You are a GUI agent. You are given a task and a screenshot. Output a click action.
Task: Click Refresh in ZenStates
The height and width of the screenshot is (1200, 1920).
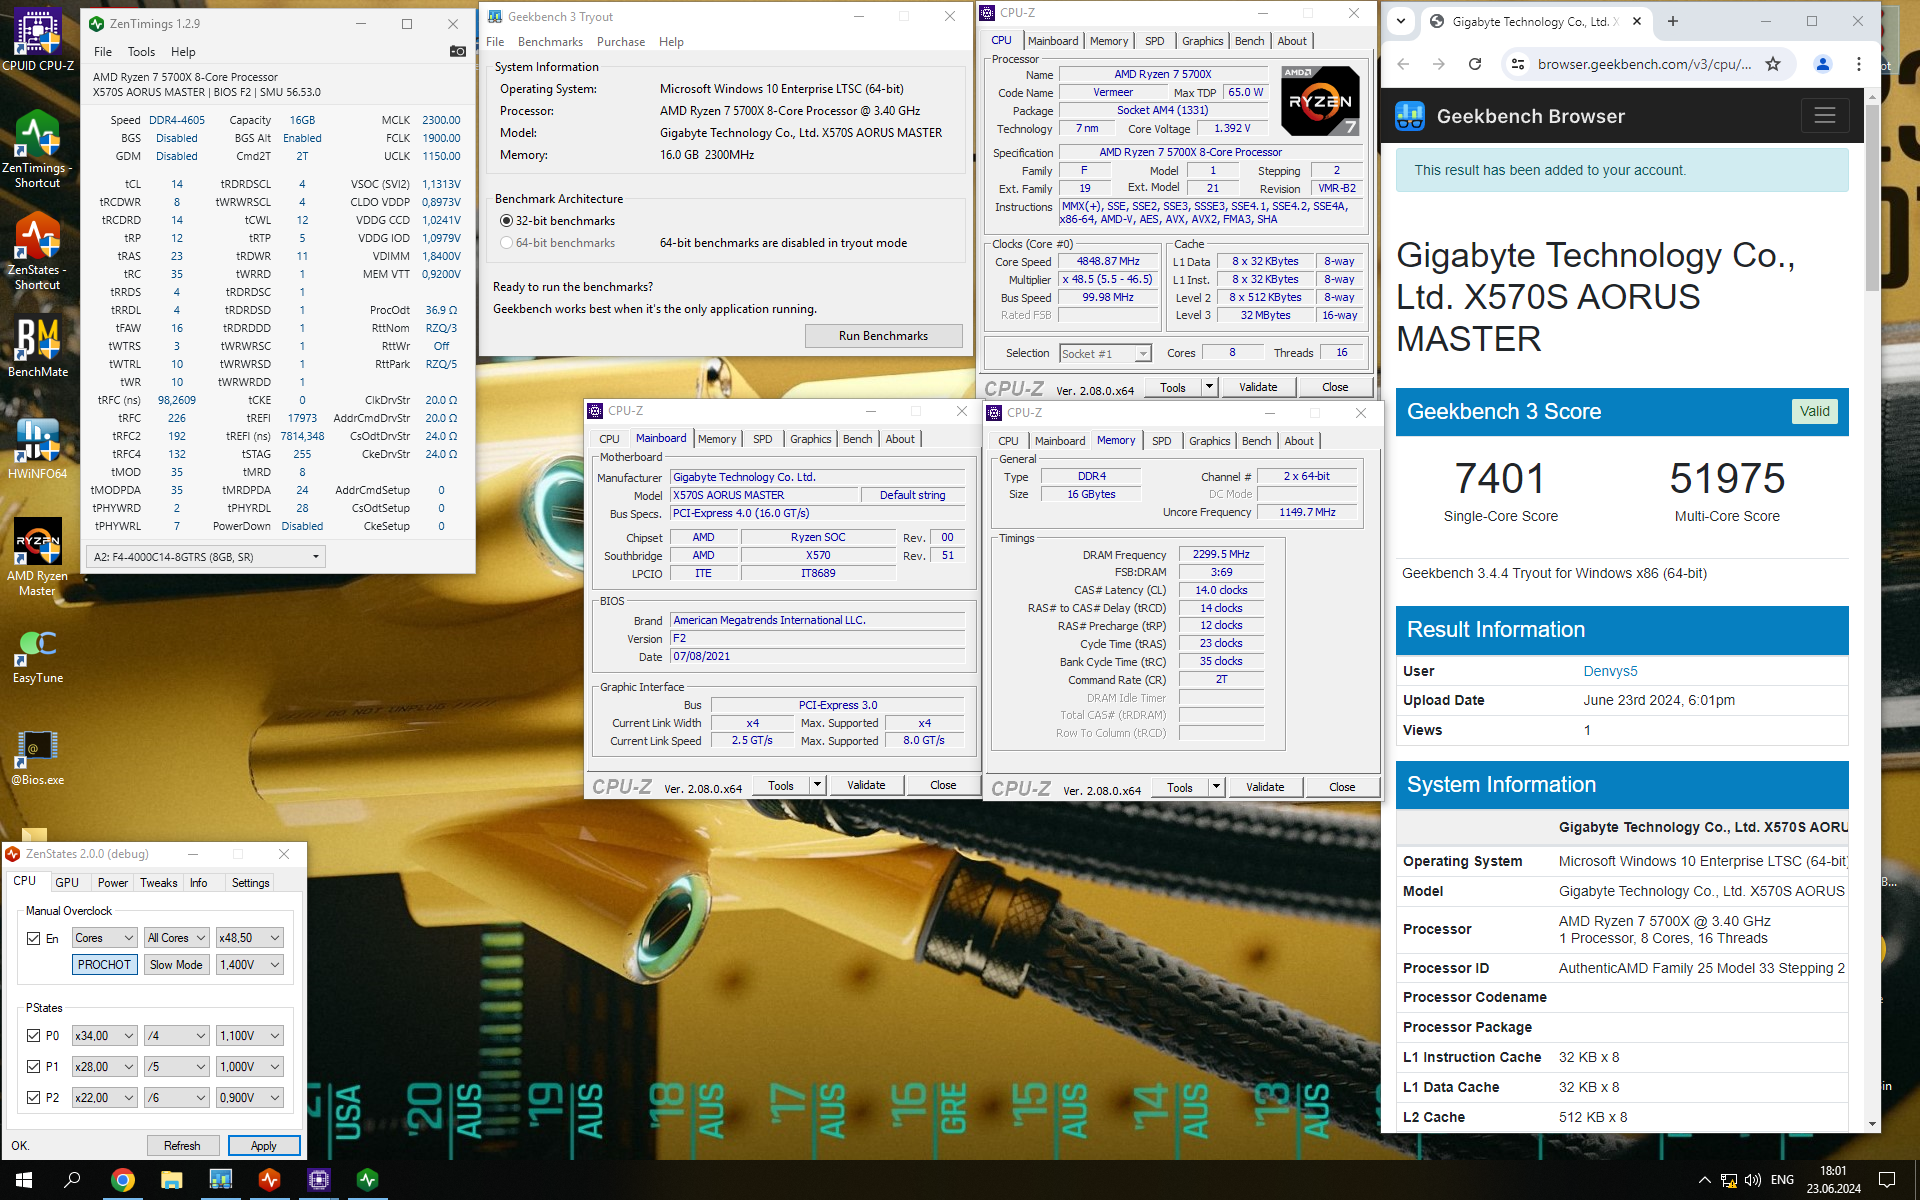tap(182, 1146)
